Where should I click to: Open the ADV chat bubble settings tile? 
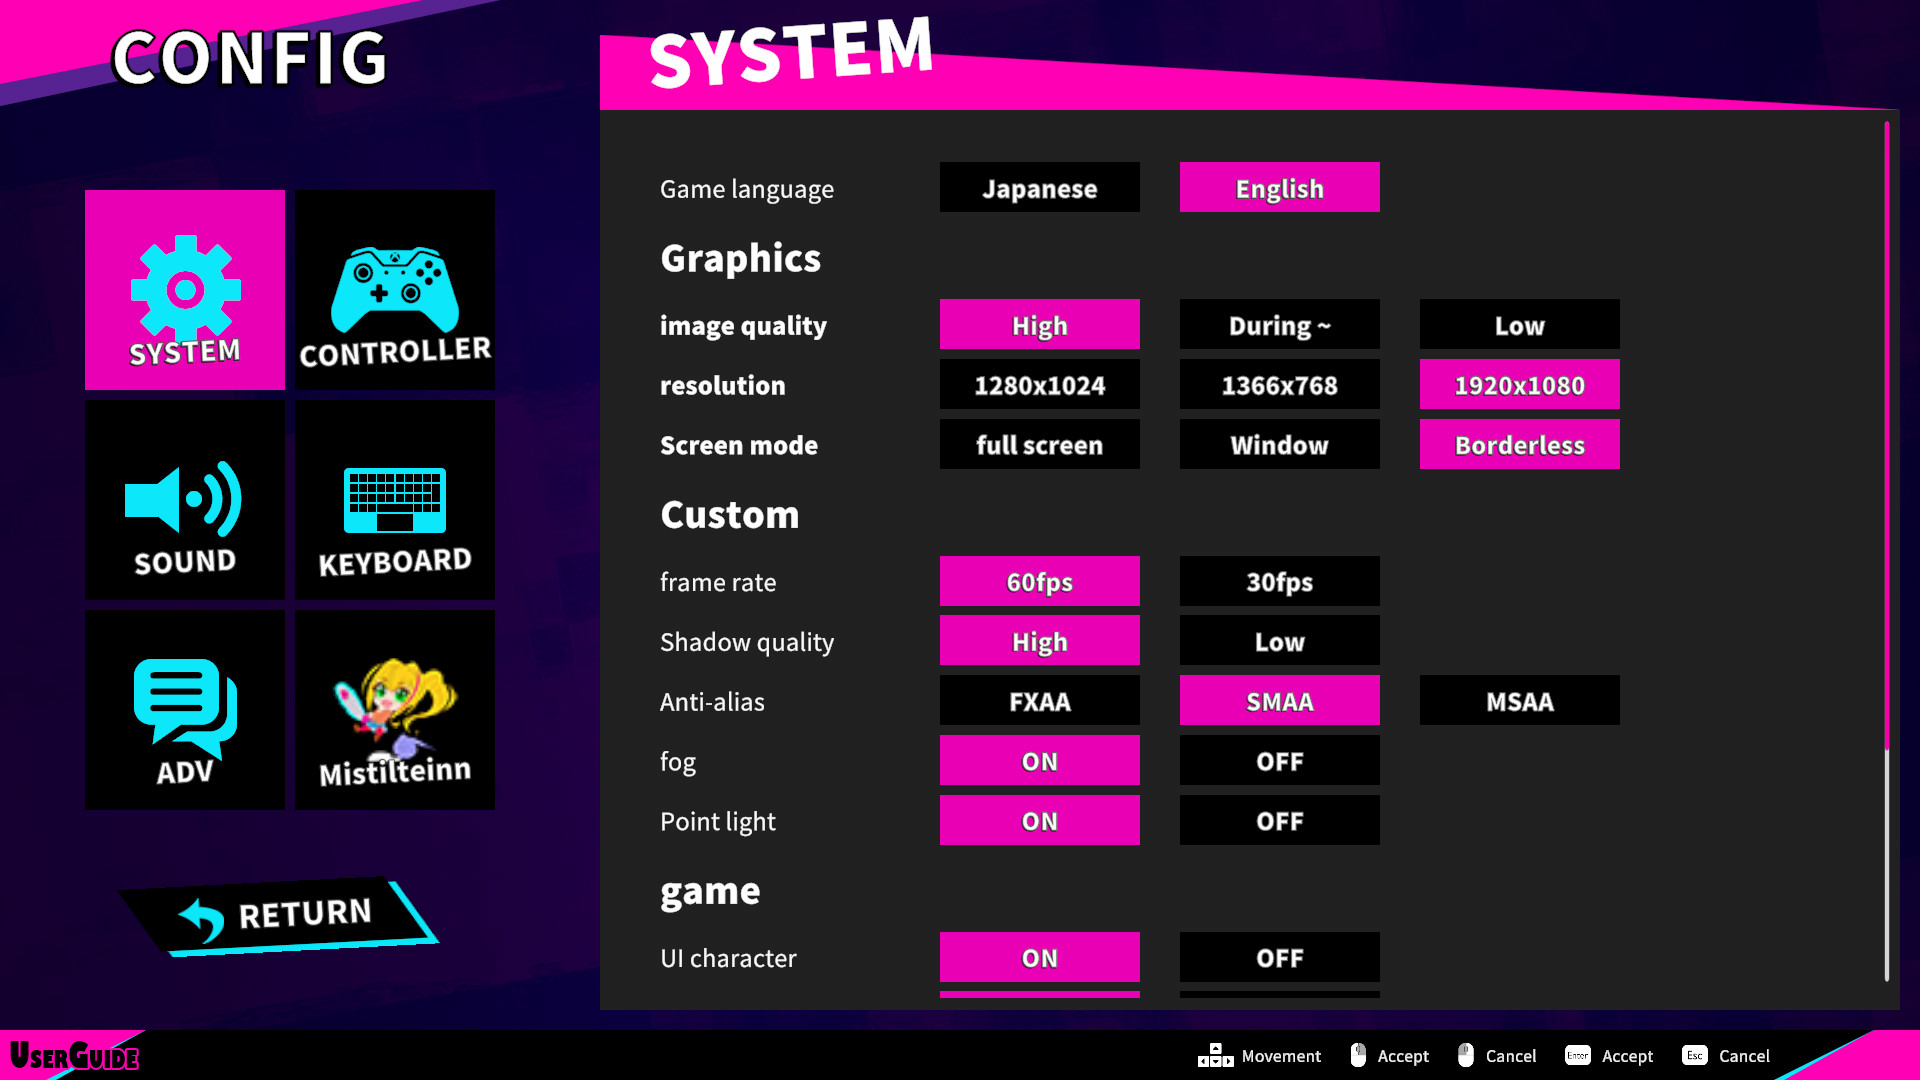click(185, 710)
